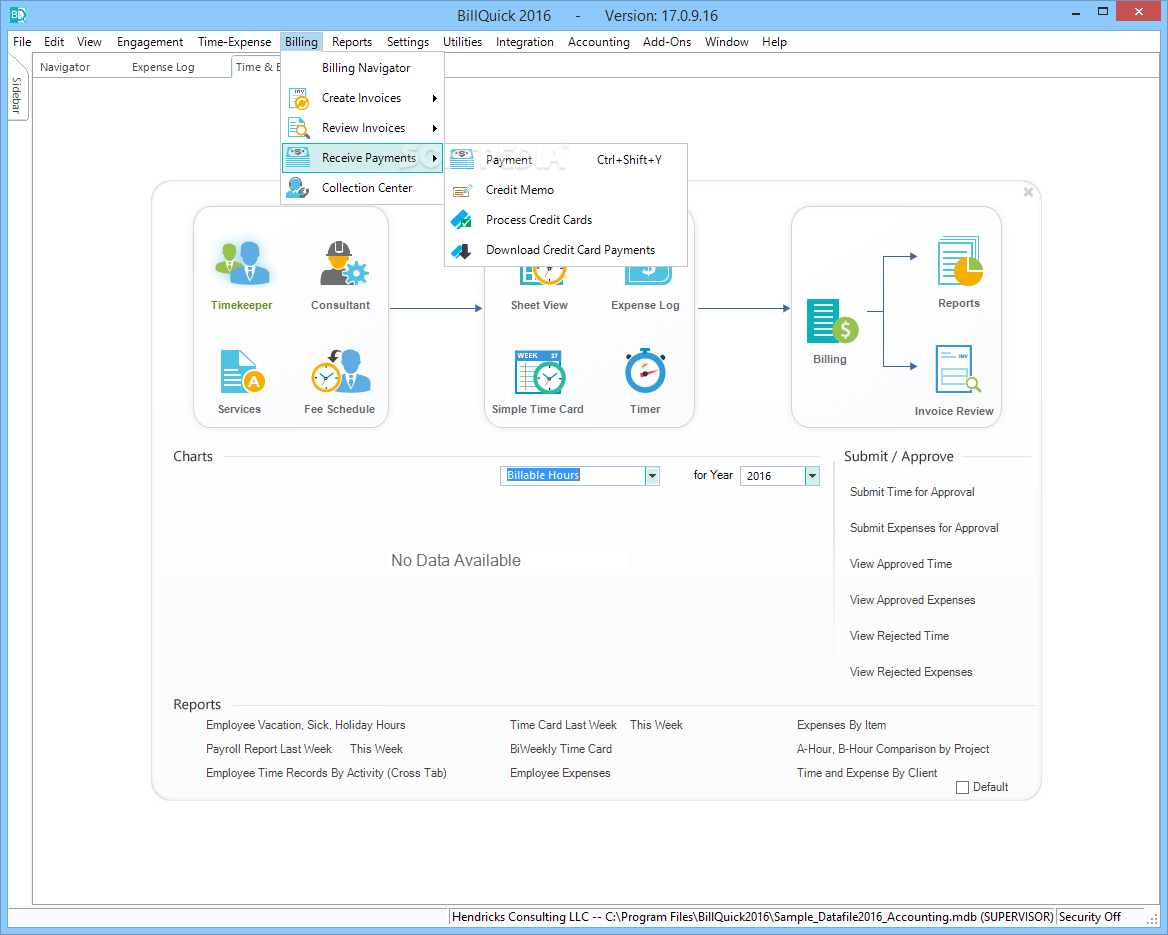Open the Billable Hours chart dropdown
1168x935 pixels.
coord(653,475)
